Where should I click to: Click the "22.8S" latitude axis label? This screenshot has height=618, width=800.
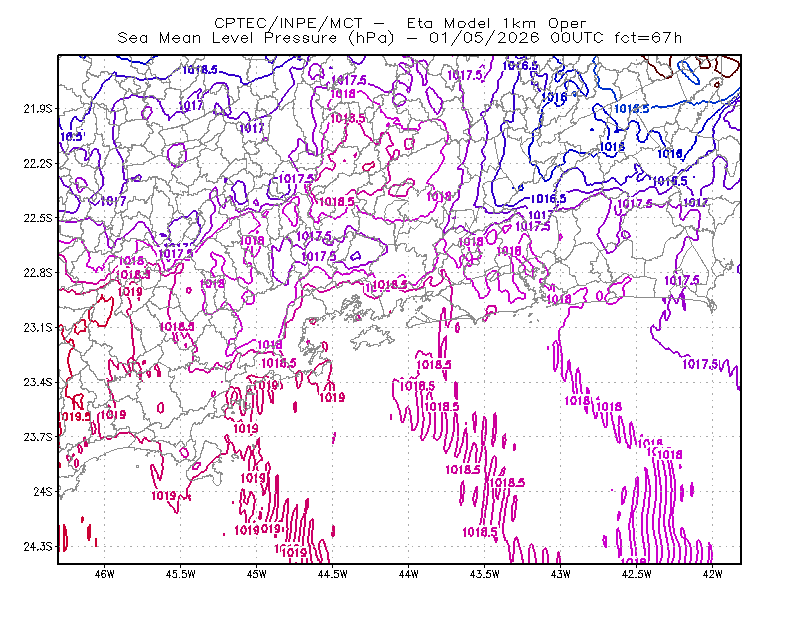[38, 273]
